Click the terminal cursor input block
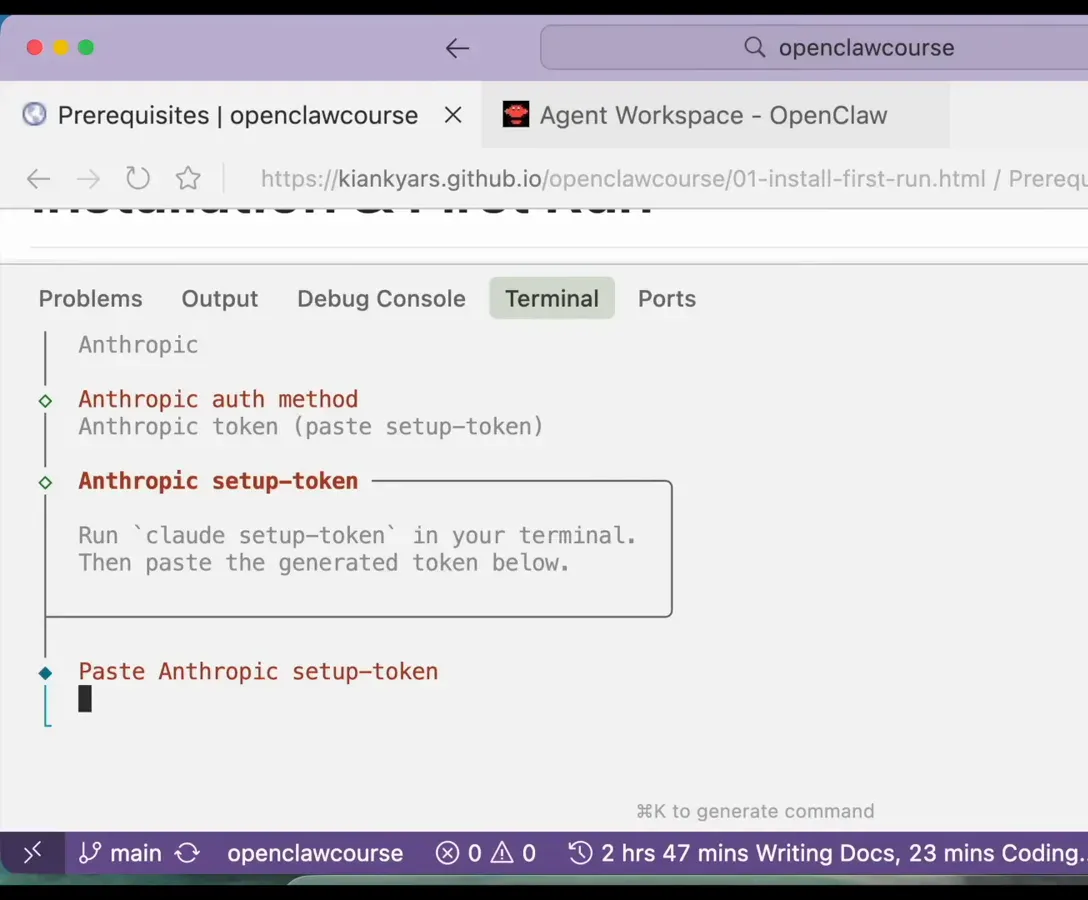 [x=85, y=699]
